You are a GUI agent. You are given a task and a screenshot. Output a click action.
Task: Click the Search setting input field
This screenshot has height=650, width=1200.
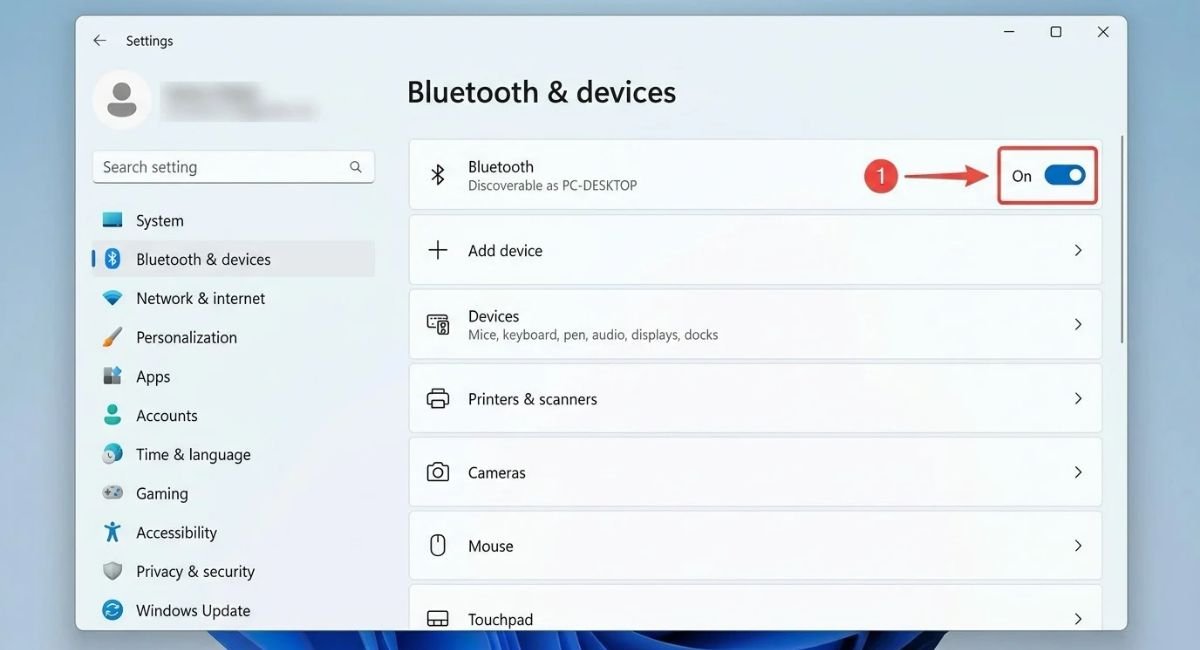(233, 167)
